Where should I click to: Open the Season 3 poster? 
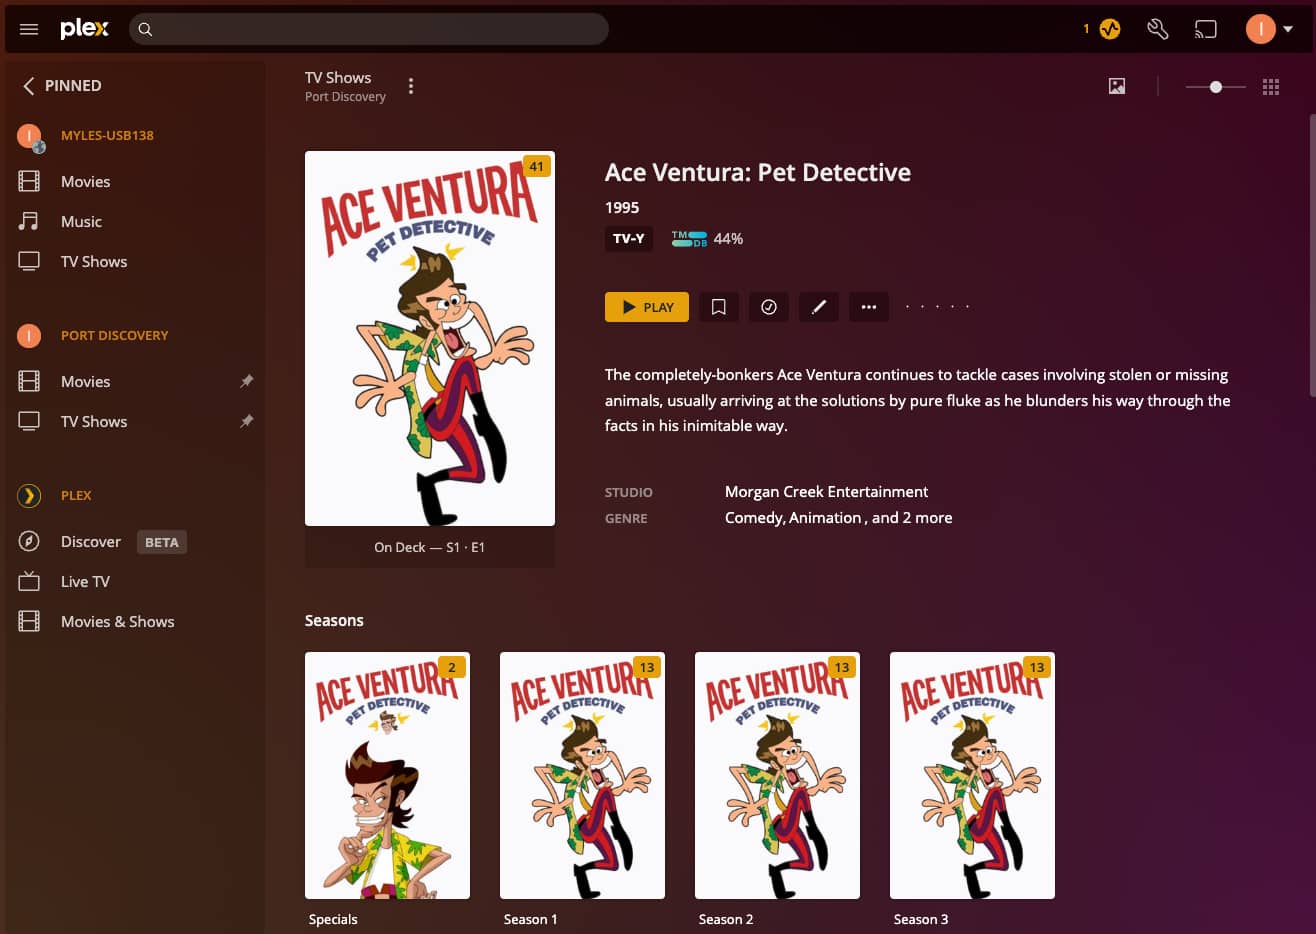click(972, 775)
